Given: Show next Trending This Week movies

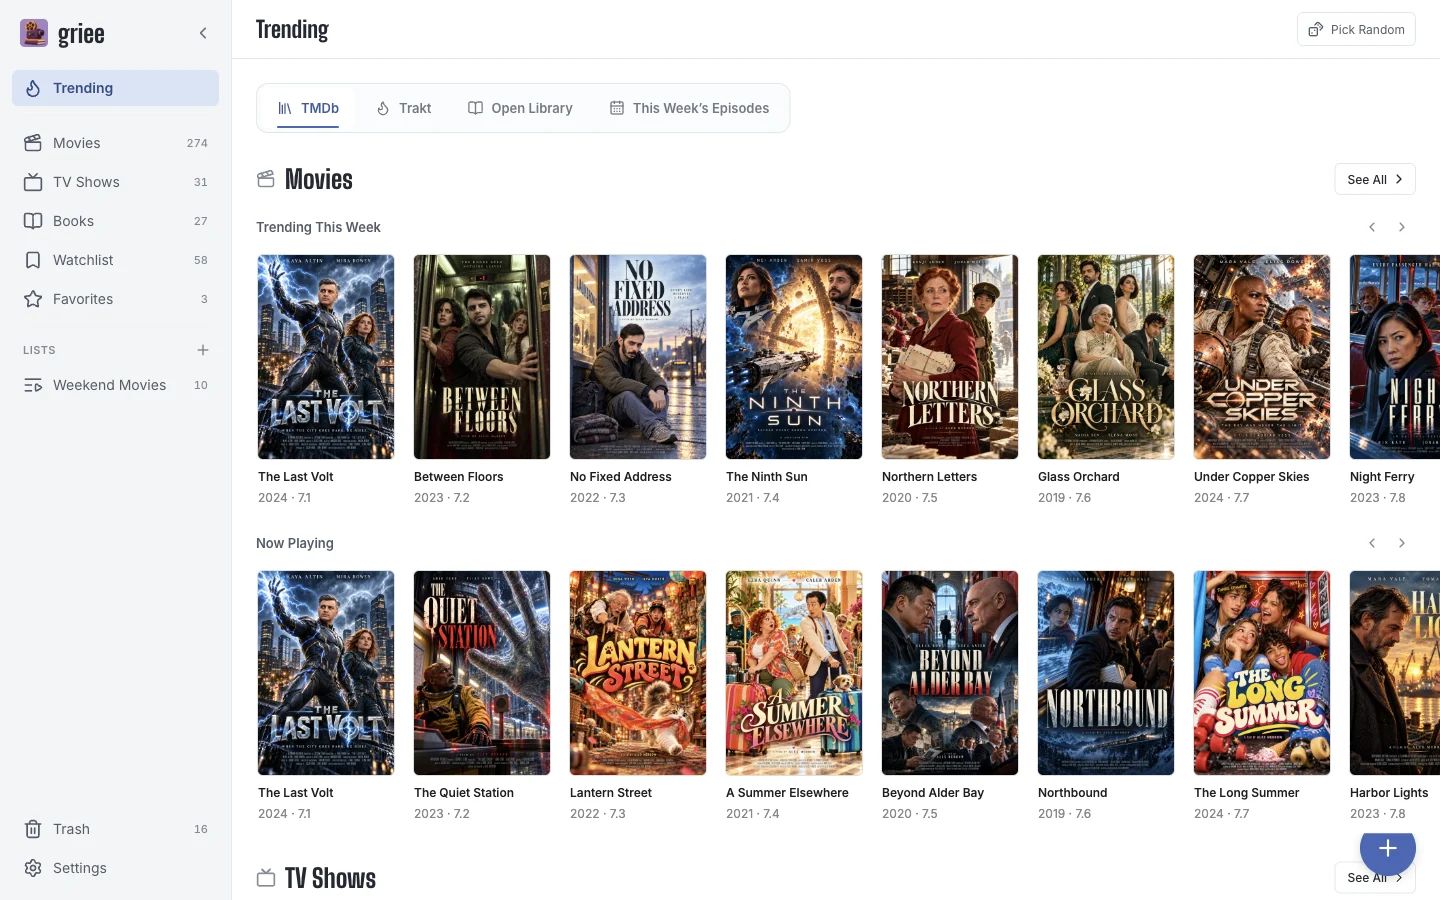Looking at the screenshot, I should [x=1402, y=227].
